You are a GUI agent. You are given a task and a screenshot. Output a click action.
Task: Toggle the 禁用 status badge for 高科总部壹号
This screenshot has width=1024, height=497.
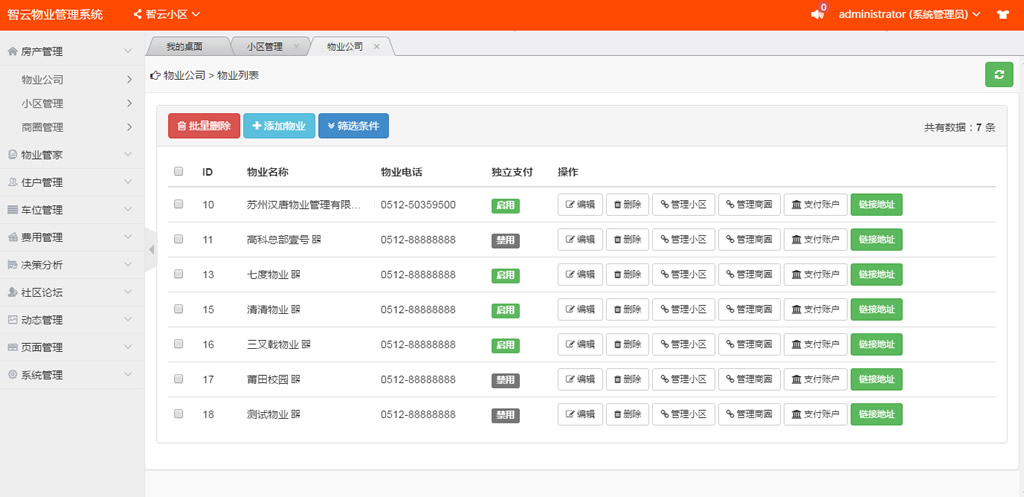pos(505,240)
